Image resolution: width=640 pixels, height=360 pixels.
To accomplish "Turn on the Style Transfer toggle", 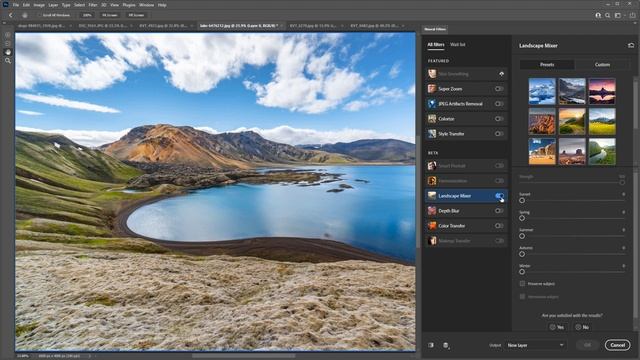I will tap(499, 133).
